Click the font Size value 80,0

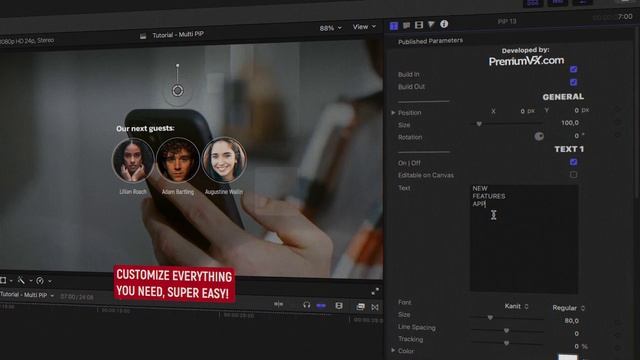571,321
